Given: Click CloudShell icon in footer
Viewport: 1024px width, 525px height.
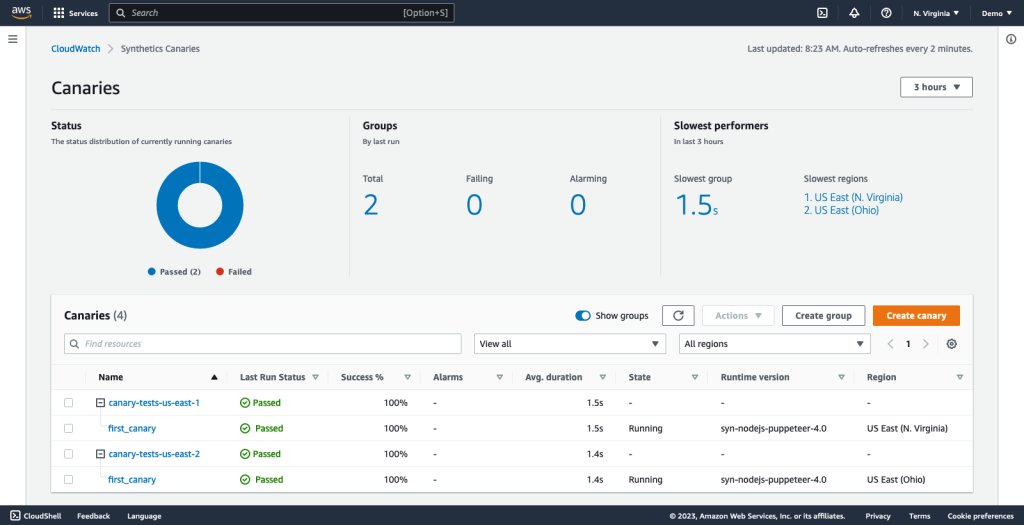Looking at the screenshot, I should pos(15,516).
